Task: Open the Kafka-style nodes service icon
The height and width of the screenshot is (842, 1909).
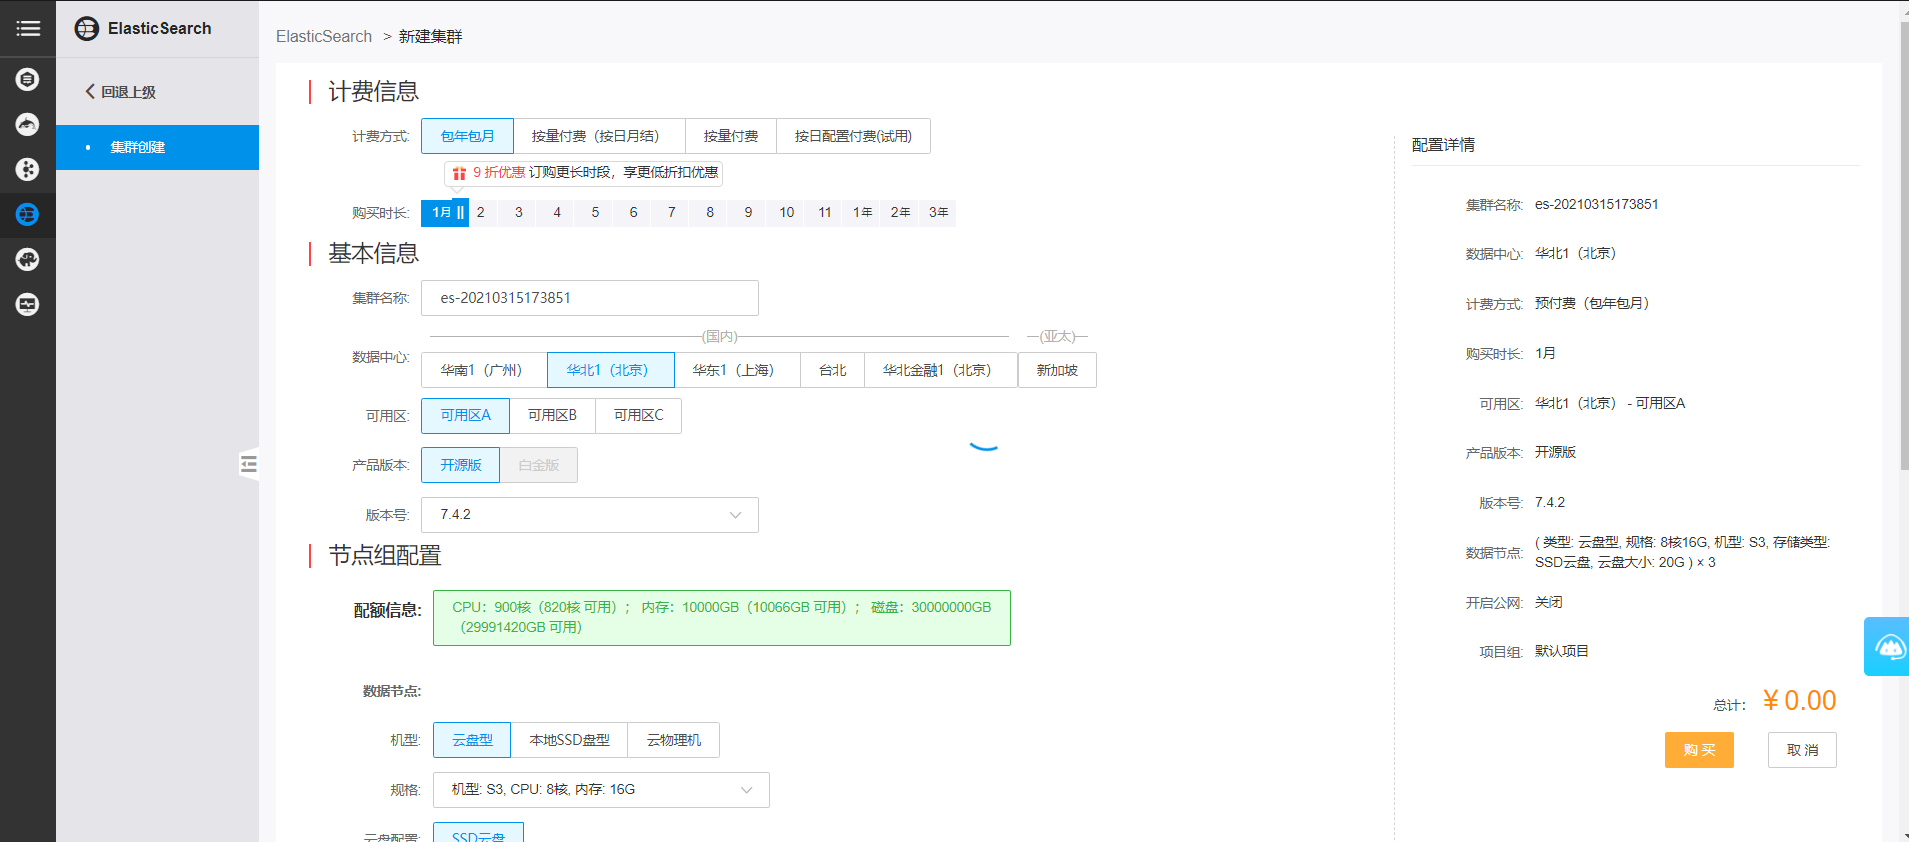Action: (x=28, y=169)
